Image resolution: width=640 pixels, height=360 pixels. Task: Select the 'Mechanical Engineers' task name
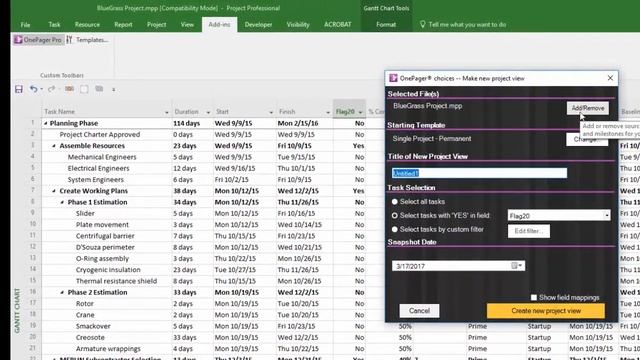(102, 157)
